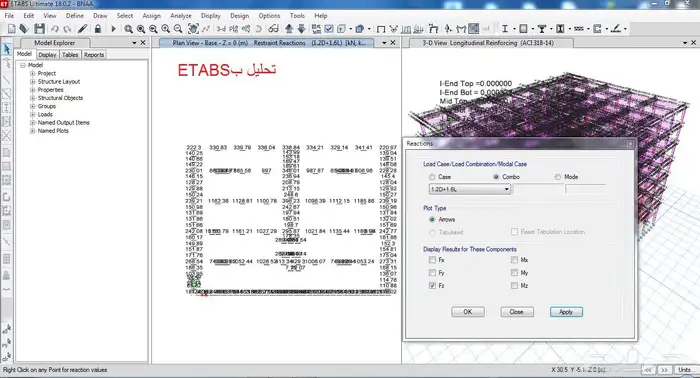Activate the Pan hand tool
Image resolution: width=700 pixels, height=378 pixels.
pos(193,29)
